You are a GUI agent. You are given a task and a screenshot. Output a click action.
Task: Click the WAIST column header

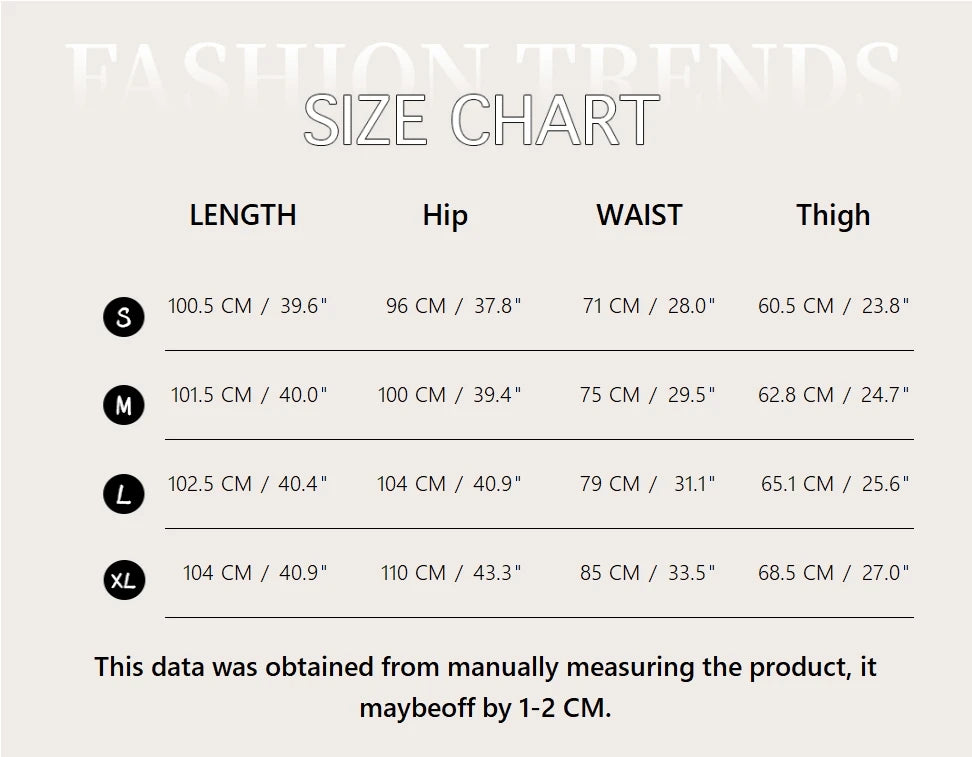click(x=639, y=215)
